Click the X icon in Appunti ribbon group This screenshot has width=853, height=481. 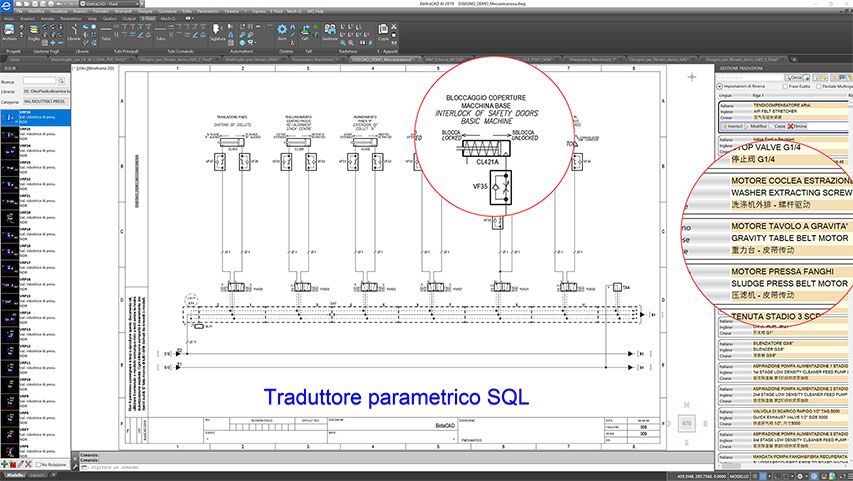[394, 27]
